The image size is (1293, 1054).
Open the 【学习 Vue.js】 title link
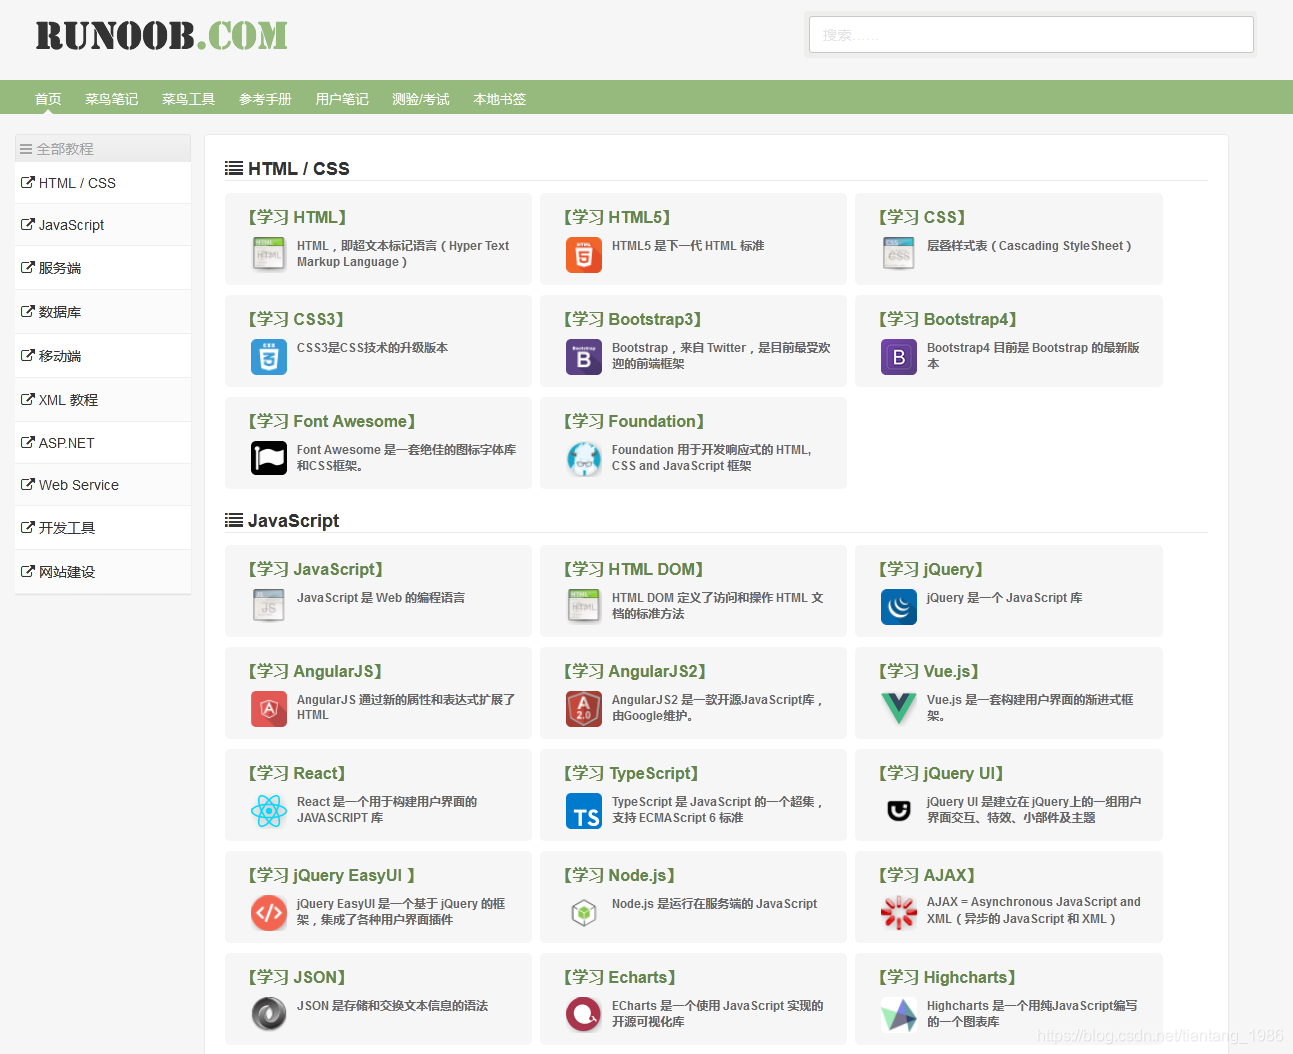(x=929, y=671)
